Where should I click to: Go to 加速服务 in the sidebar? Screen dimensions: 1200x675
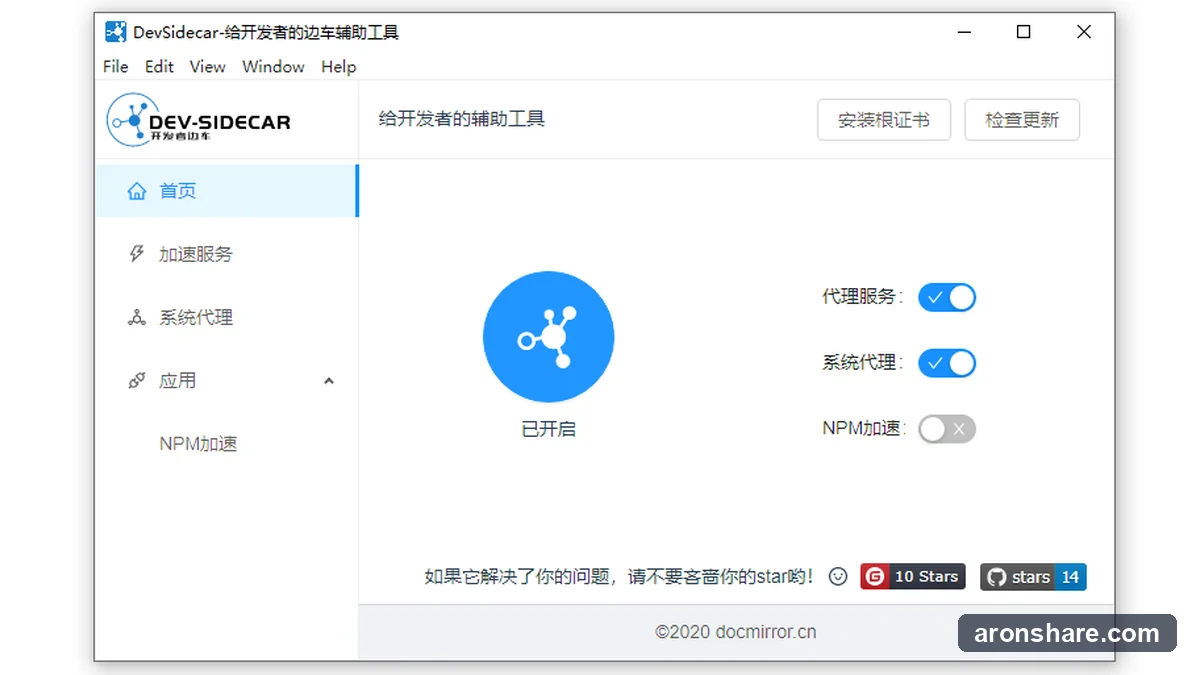click(x=226, y=254)
